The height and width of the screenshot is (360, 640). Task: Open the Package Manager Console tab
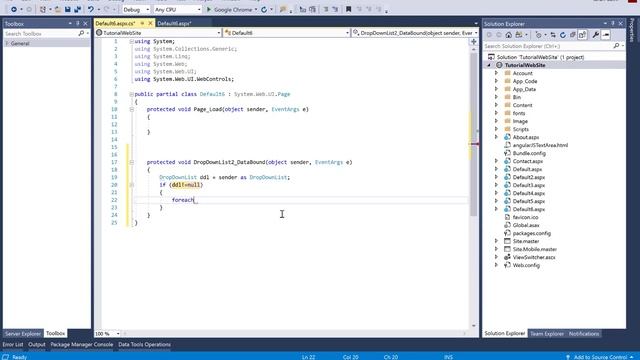[82, 344]
